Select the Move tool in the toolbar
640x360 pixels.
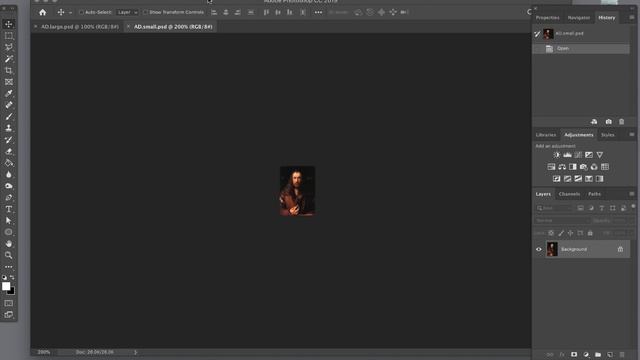coord(9,24)
